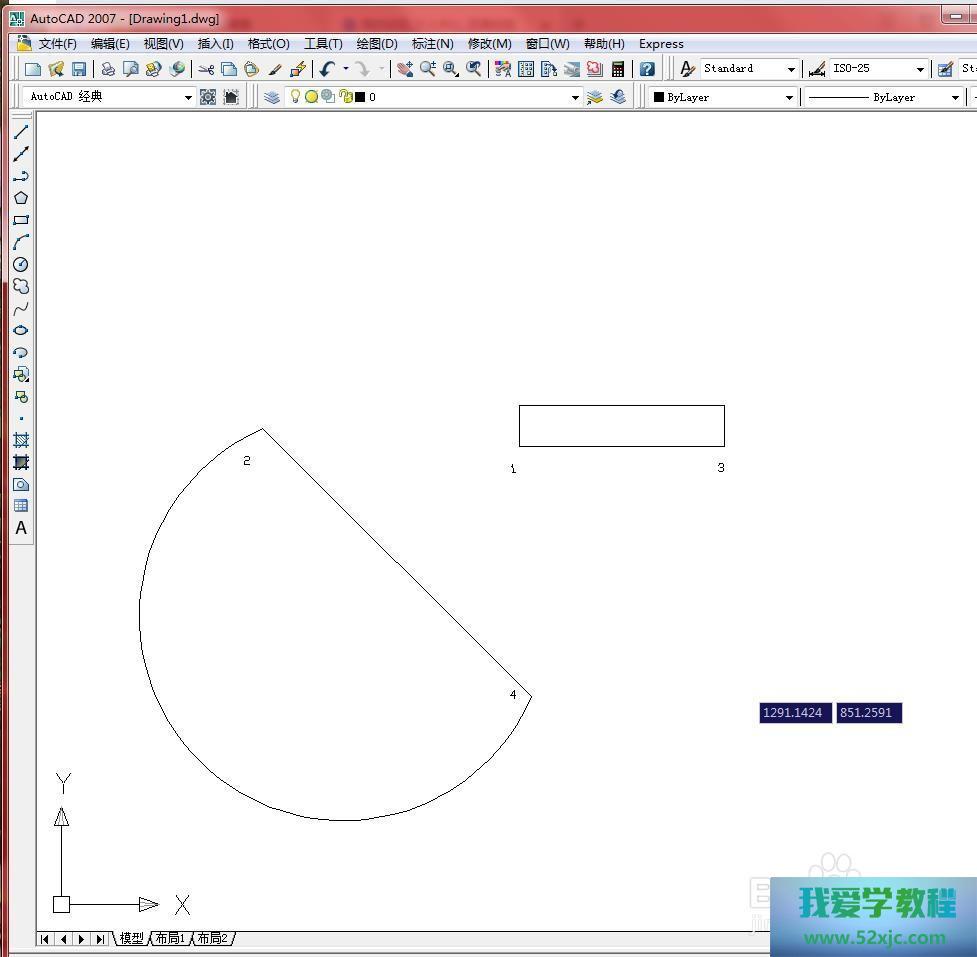Insert a Table using toolbar icon
Screen dimensions: 977x957
pyautogui.click(x=21, y=506)
